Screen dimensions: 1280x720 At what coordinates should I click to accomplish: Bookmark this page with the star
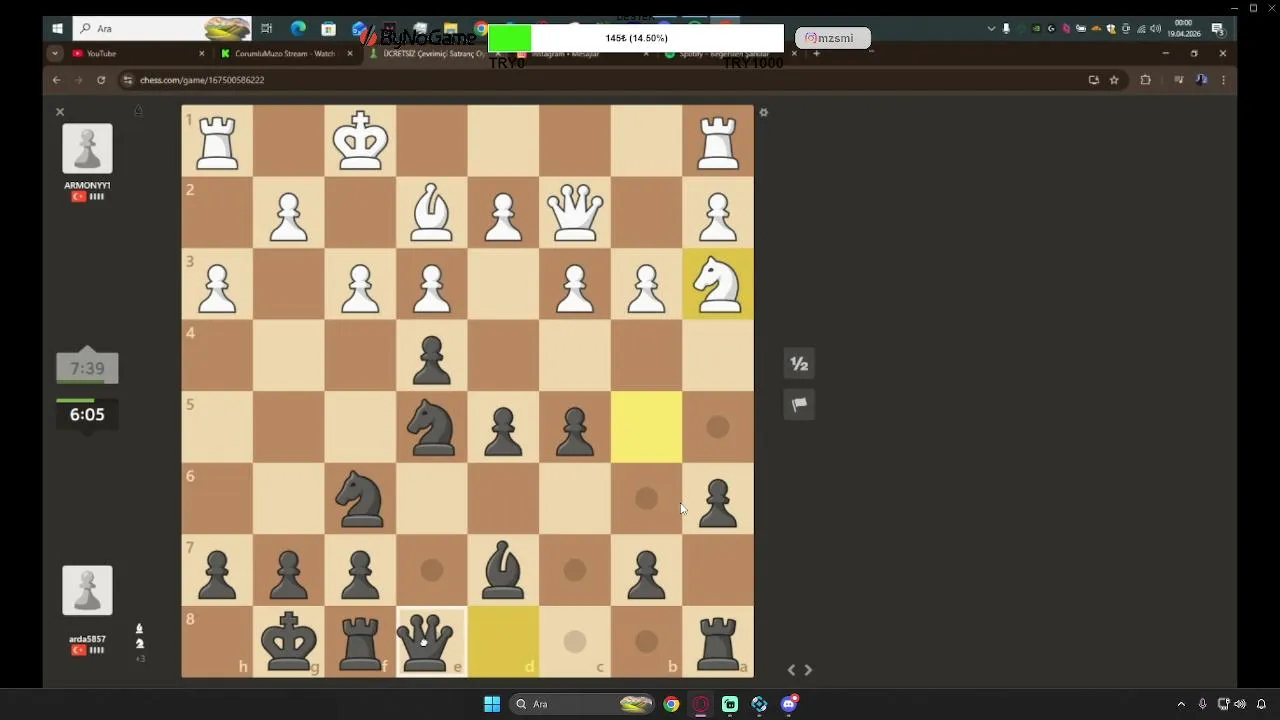(x=1114, y=80)
